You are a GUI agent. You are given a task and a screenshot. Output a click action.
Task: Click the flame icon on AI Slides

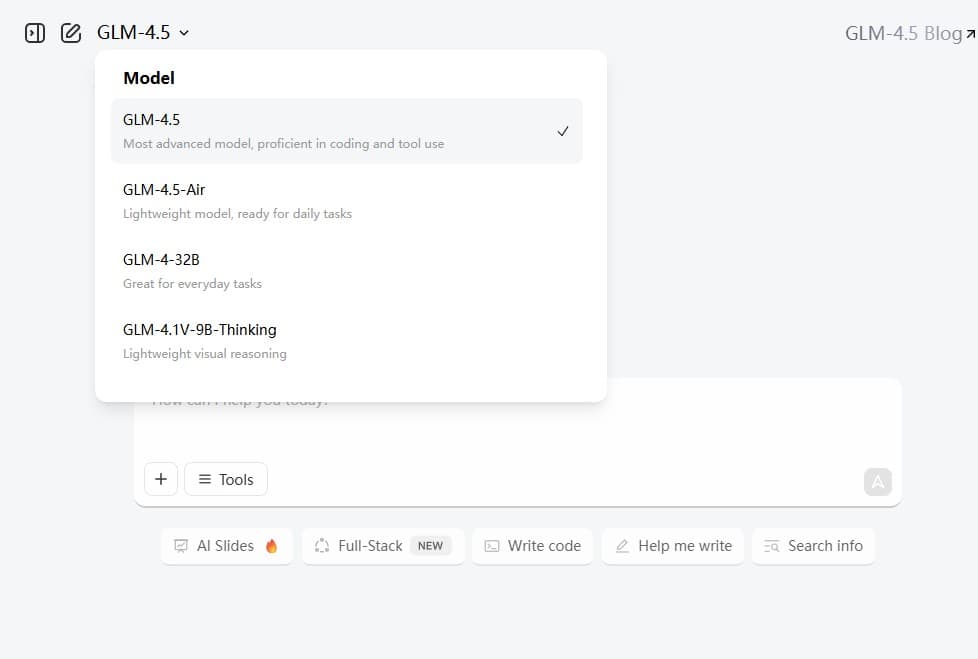pos(271,546)
